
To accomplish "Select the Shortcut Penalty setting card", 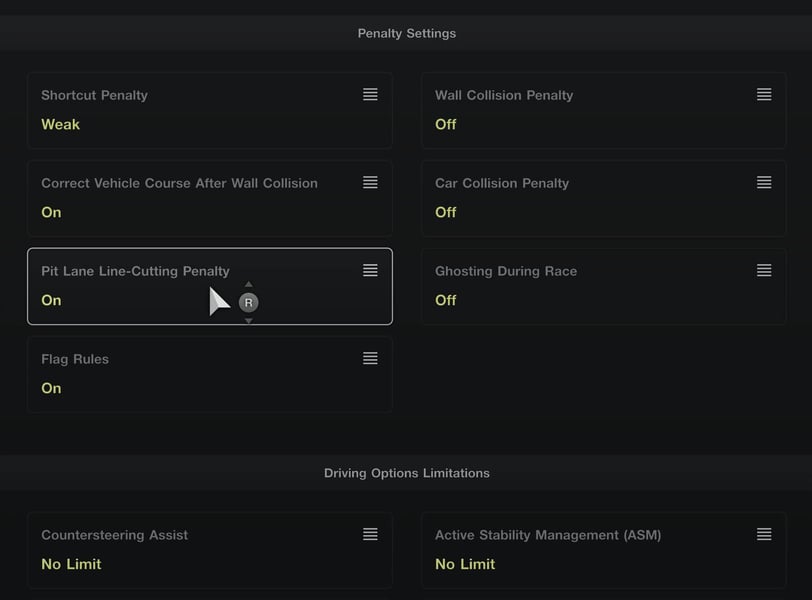I will point(210,111).
